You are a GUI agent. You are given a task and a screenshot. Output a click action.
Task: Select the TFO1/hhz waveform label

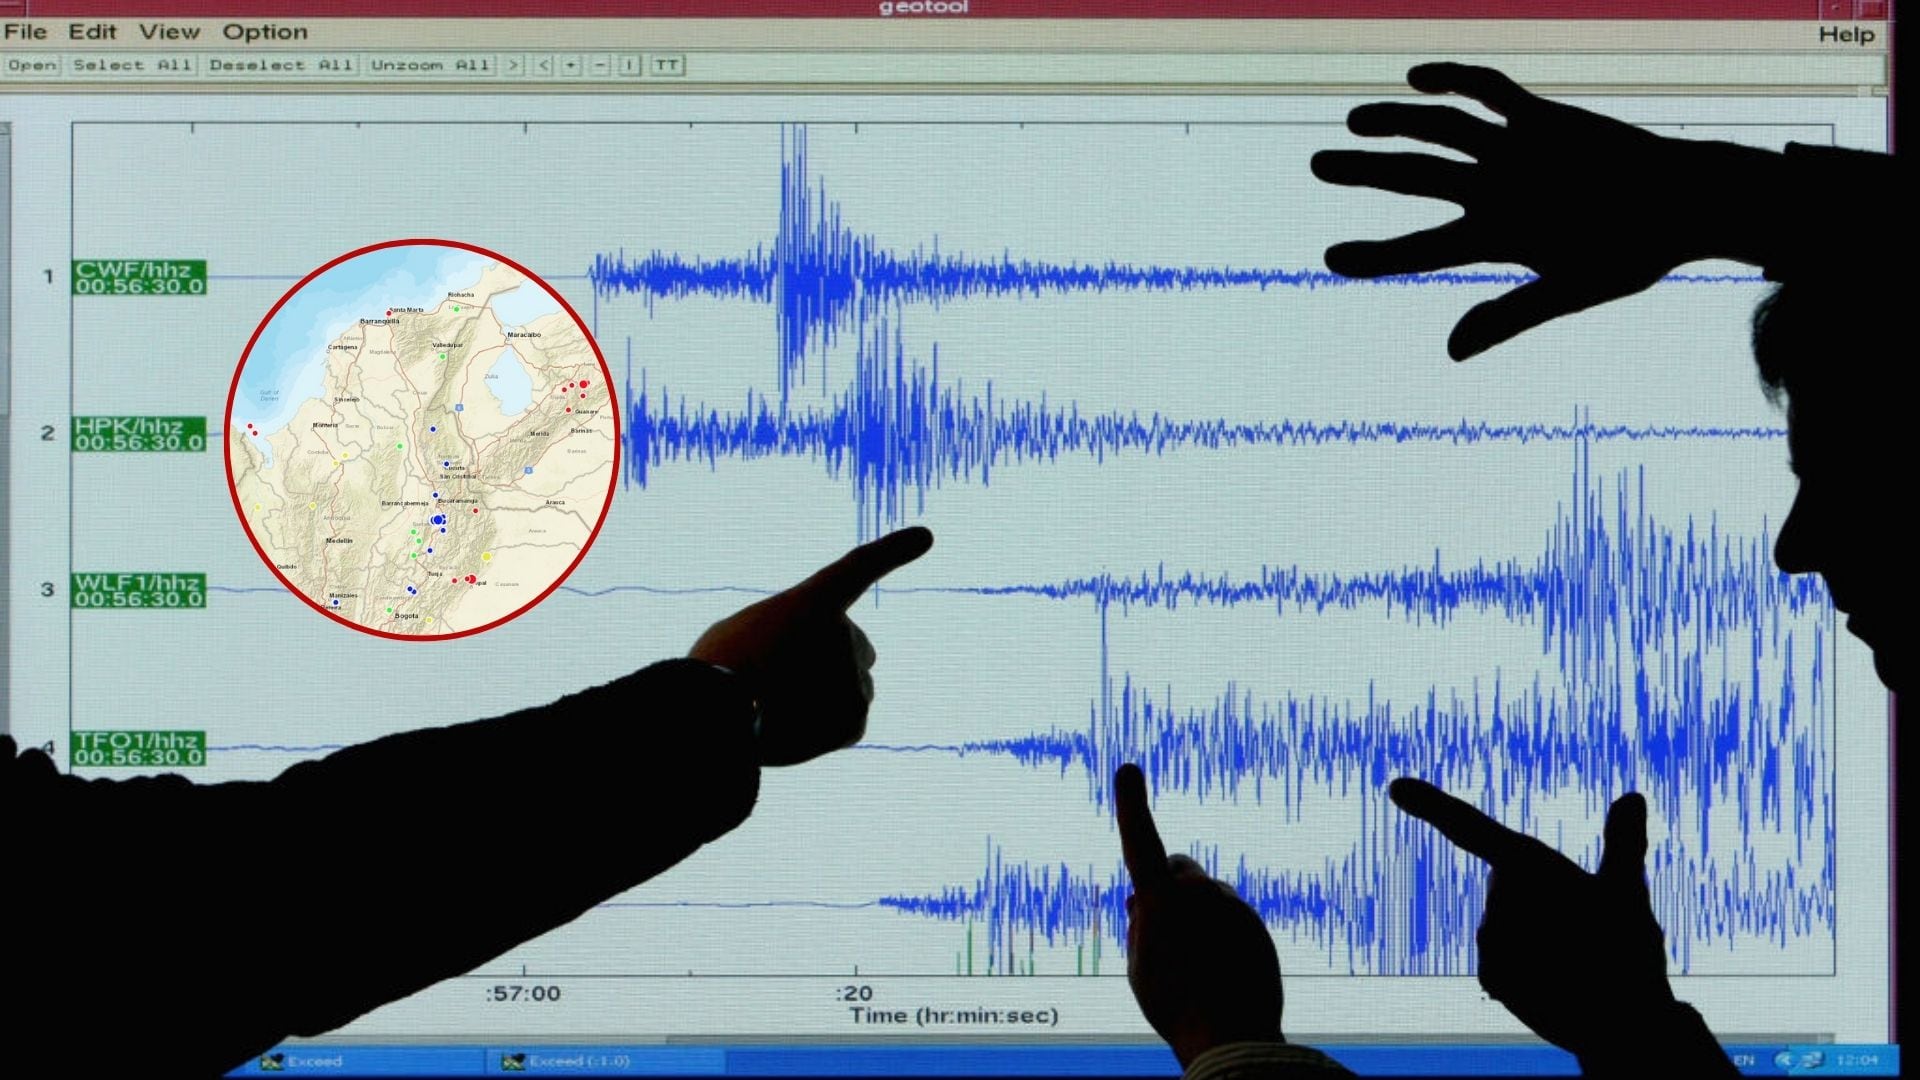pyautogui.click(x=139, y=748)
